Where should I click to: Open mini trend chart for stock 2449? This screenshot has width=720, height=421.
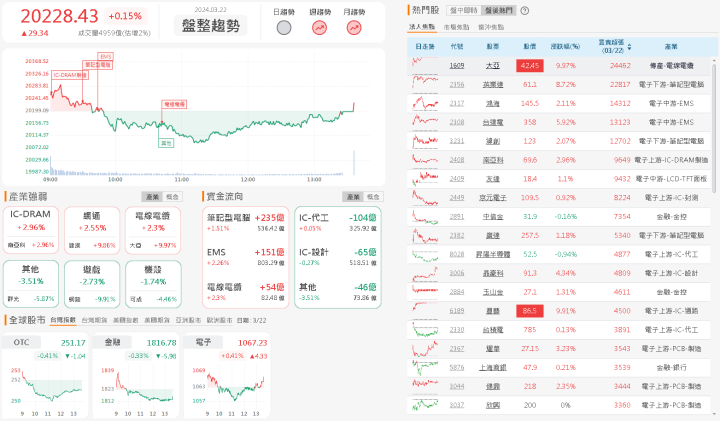425,197
